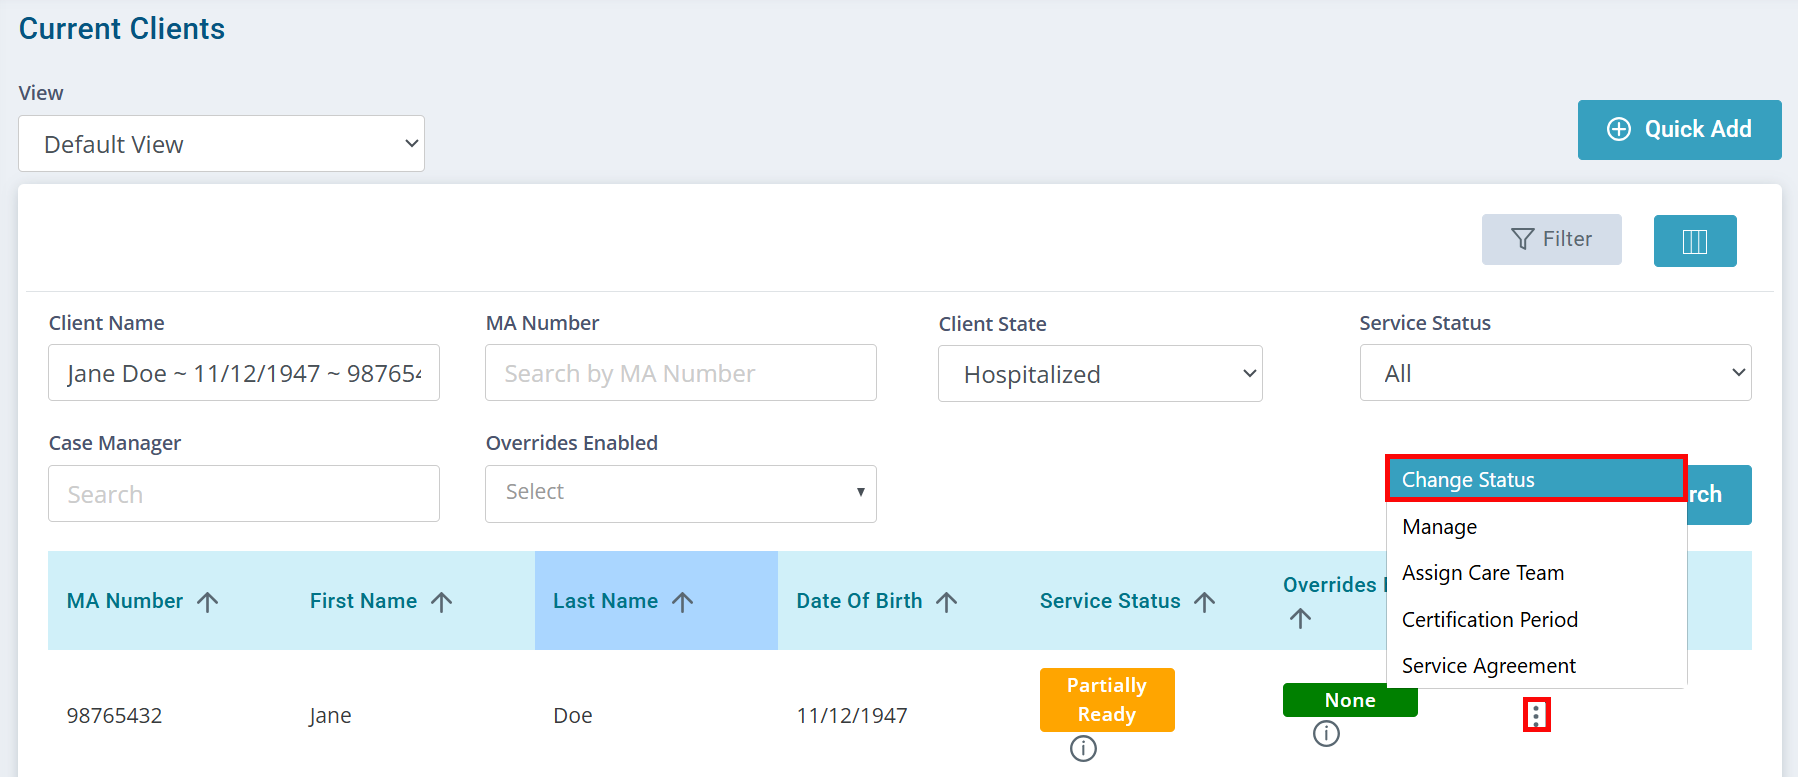Sort by MA Number arrow
Screen dimensions: 1798x777
pos(207,602)
